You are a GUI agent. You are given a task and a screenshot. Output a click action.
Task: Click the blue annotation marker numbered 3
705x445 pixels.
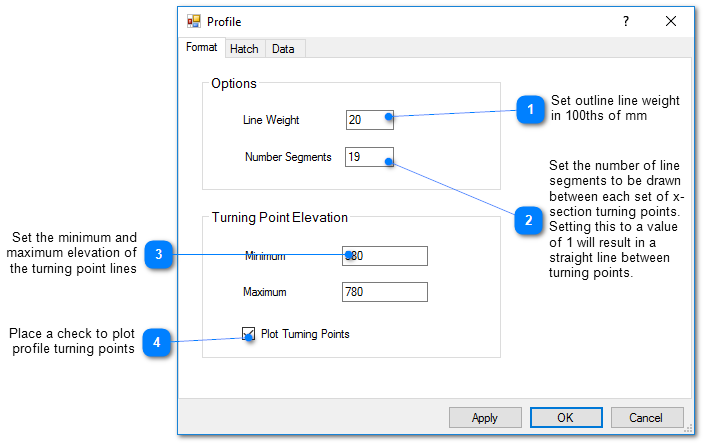click(158, 255)
